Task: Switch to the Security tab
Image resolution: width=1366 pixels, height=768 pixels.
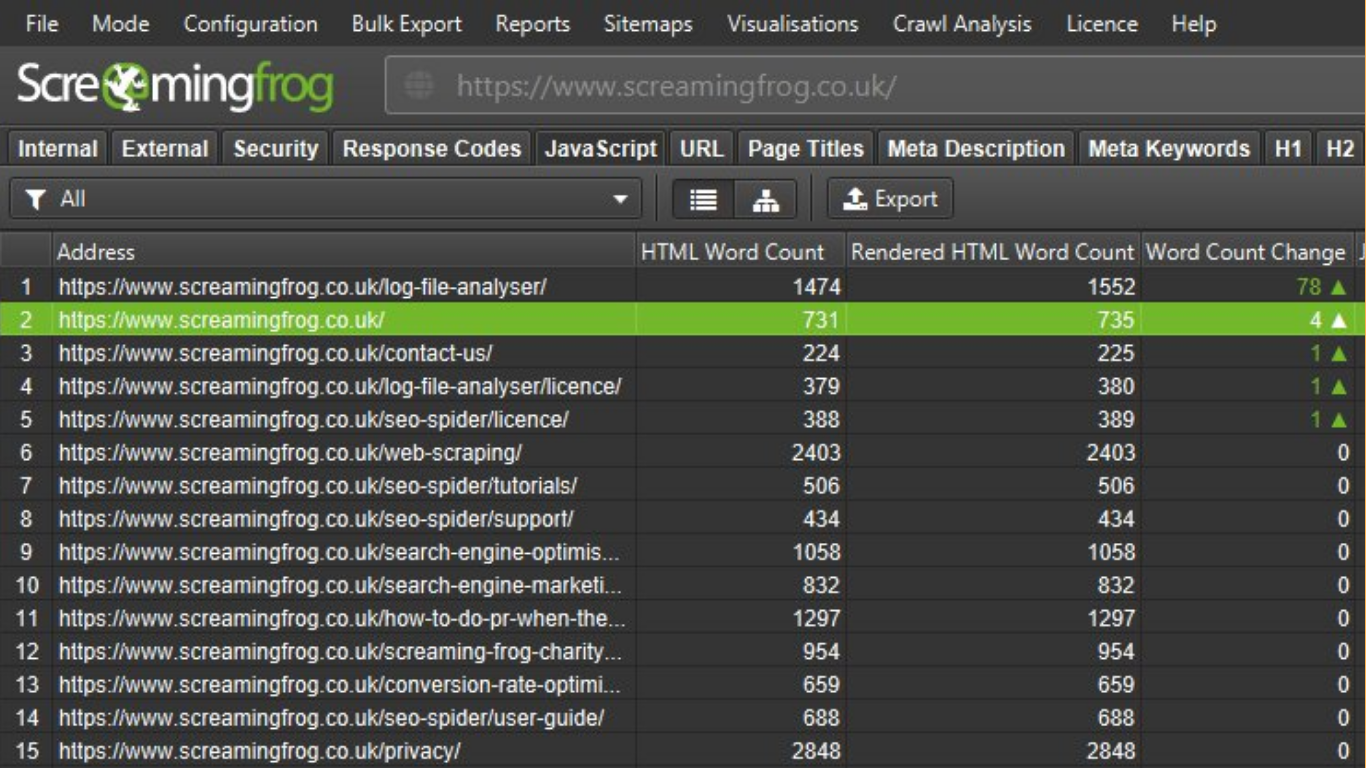Action: [x=275, y=149]
